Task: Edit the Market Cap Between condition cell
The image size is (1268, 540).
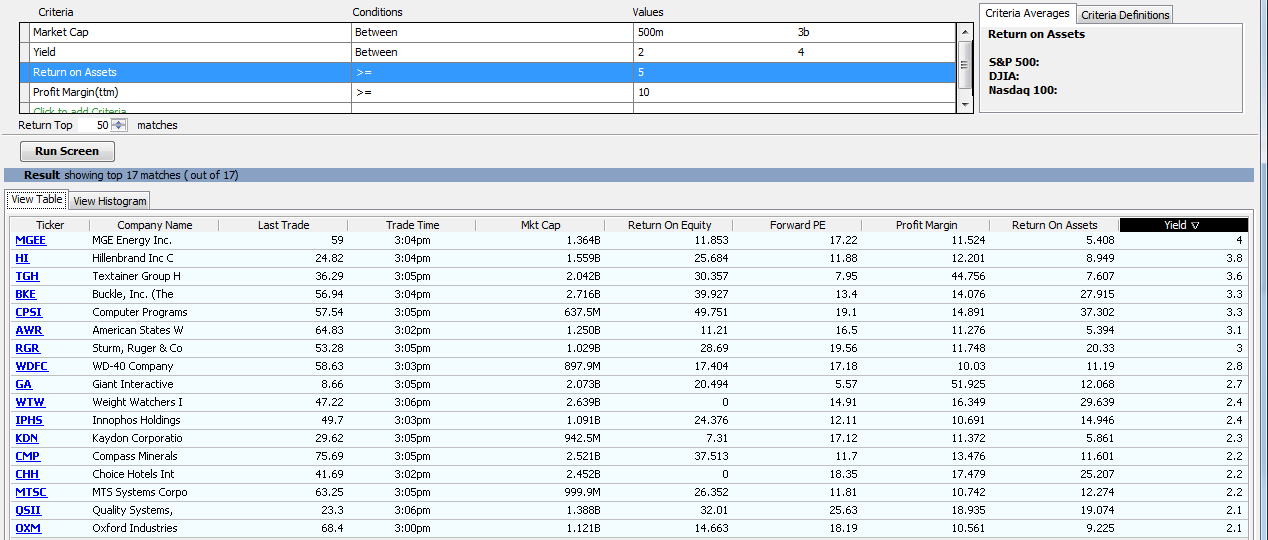Action: pyautogui.click(x=492, y=32)
